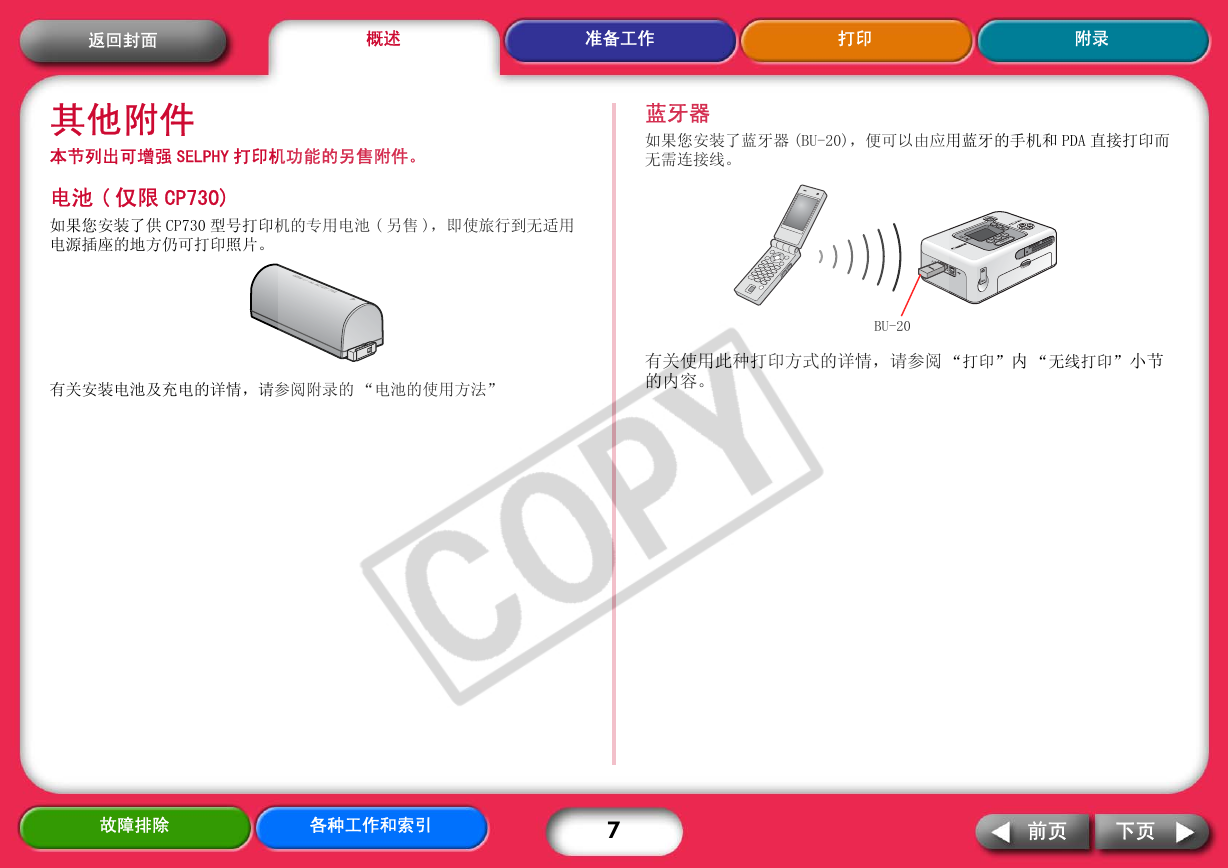Open the 附录 tab

click(1092, 40)
